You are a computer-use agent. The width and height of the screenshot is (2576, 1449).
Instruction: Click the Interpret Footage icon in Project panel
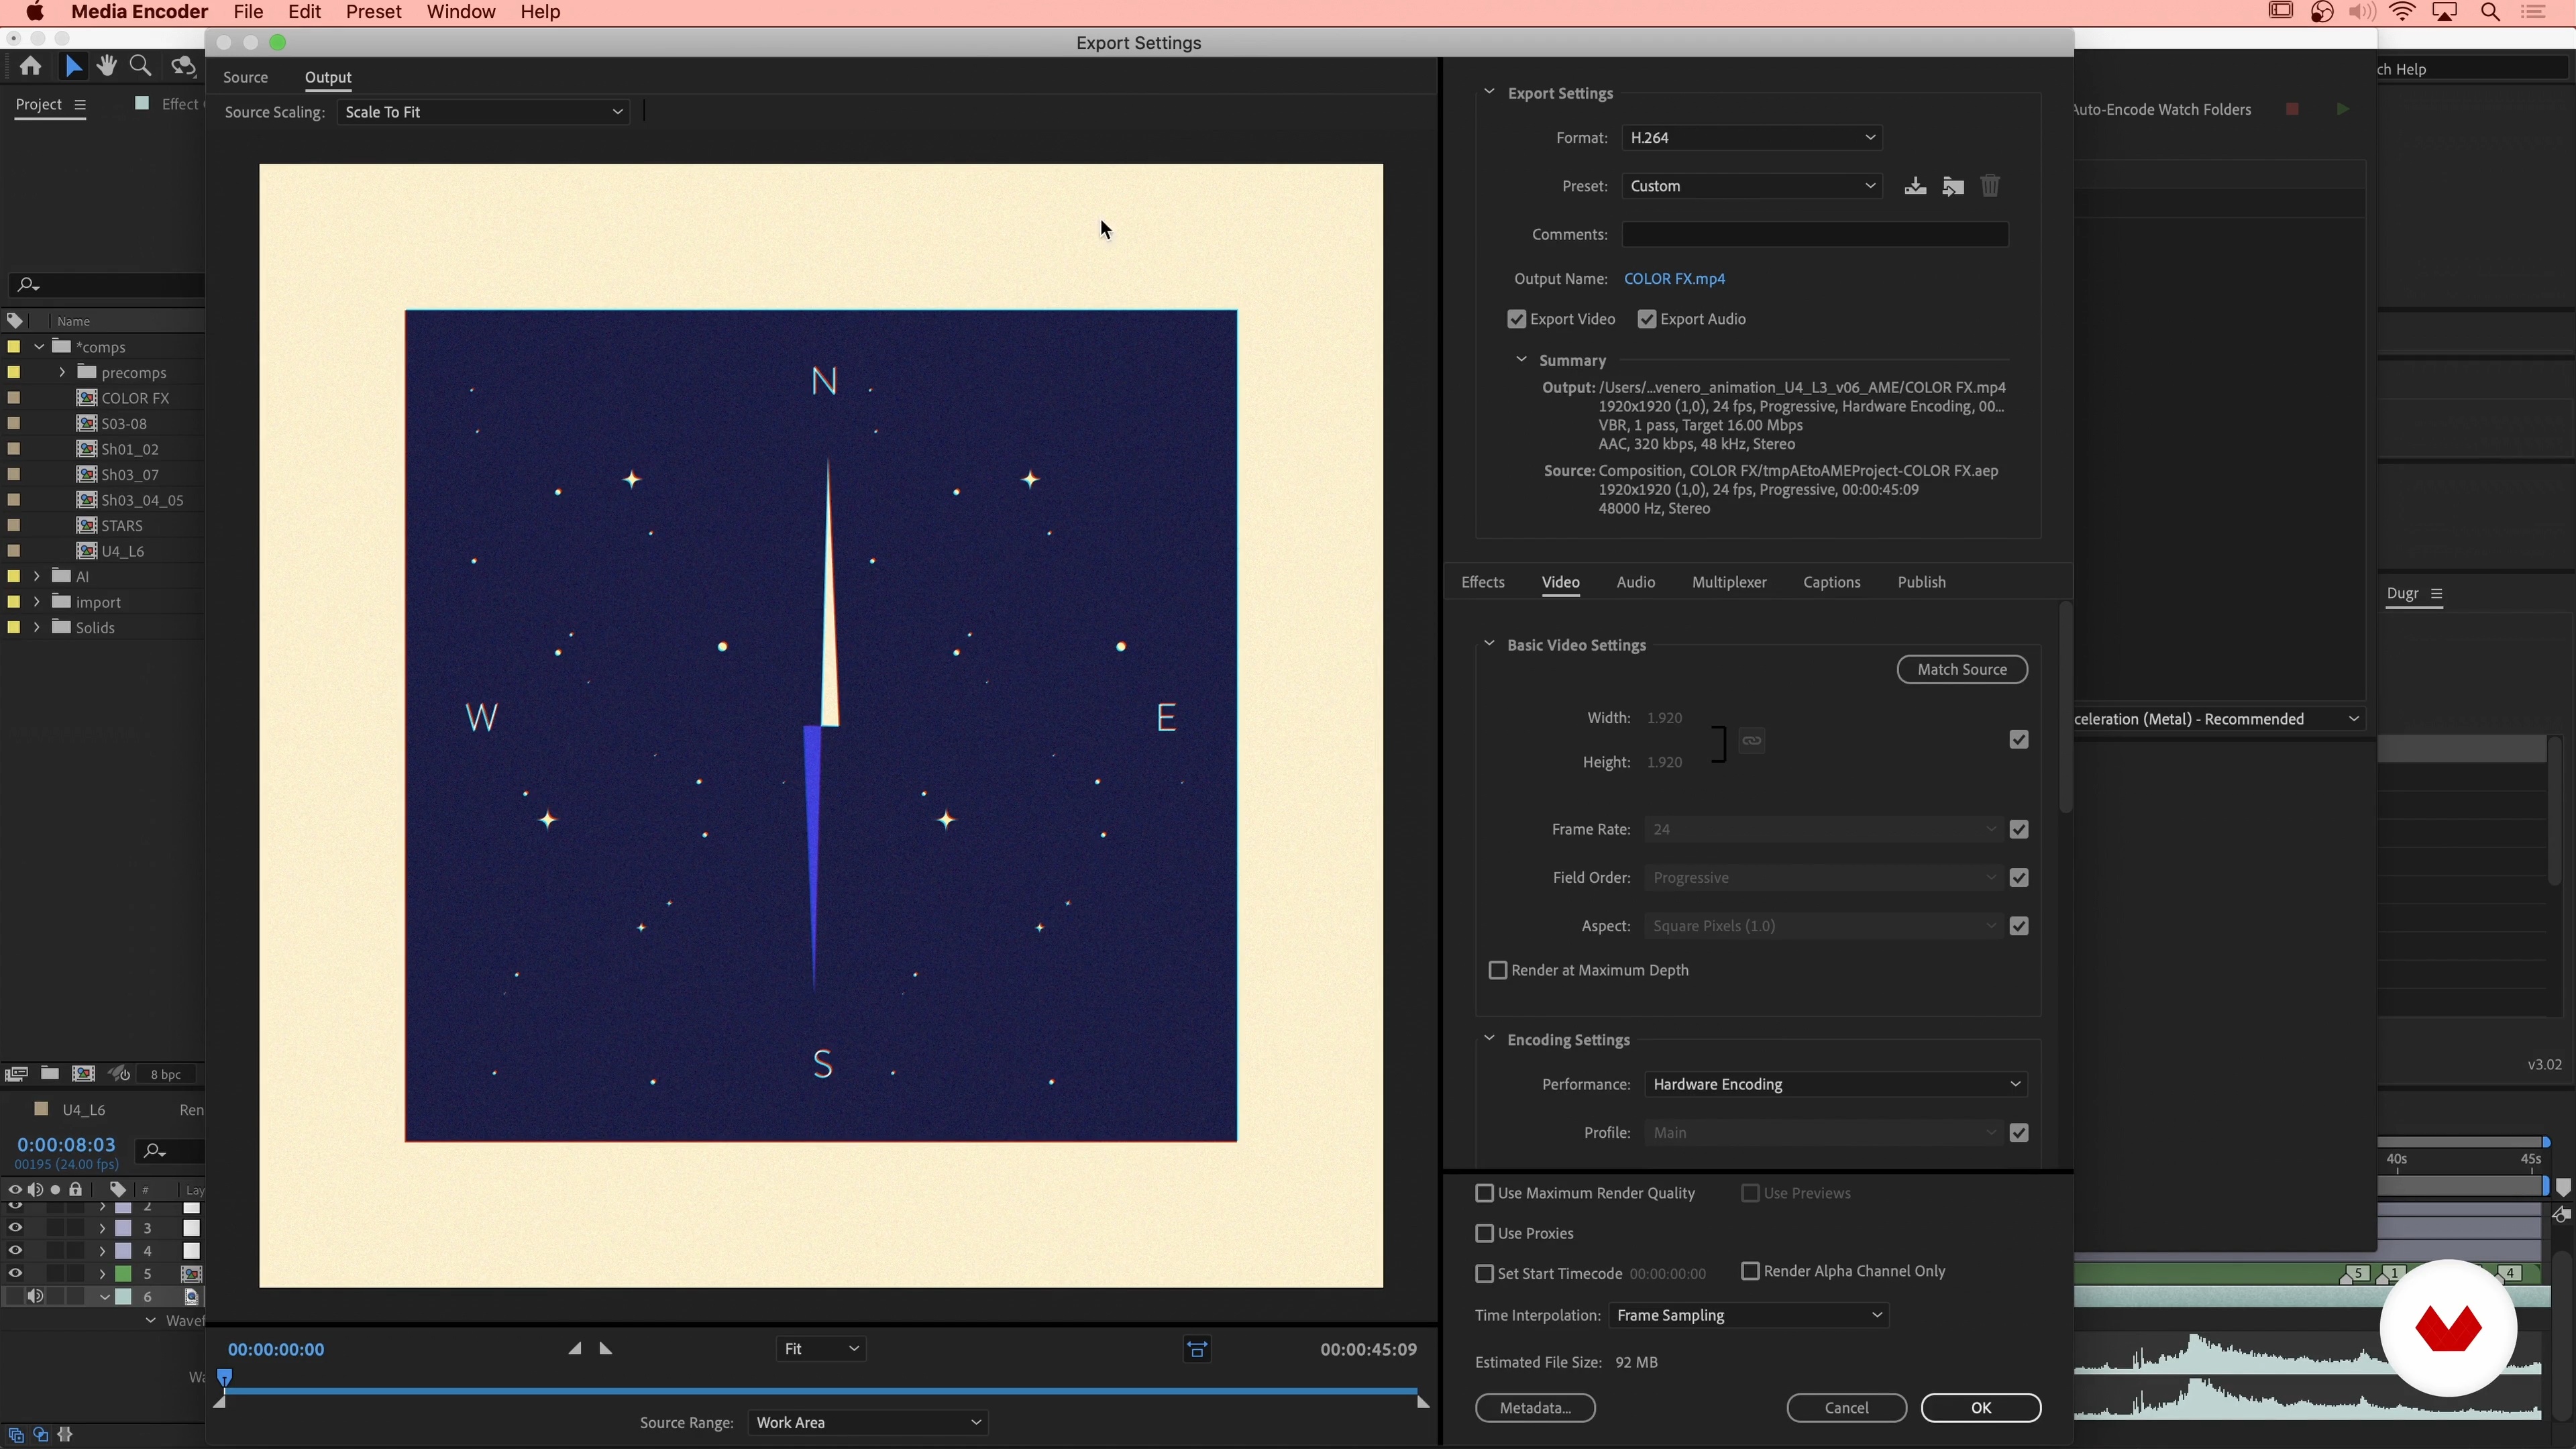click(16, 1073)
